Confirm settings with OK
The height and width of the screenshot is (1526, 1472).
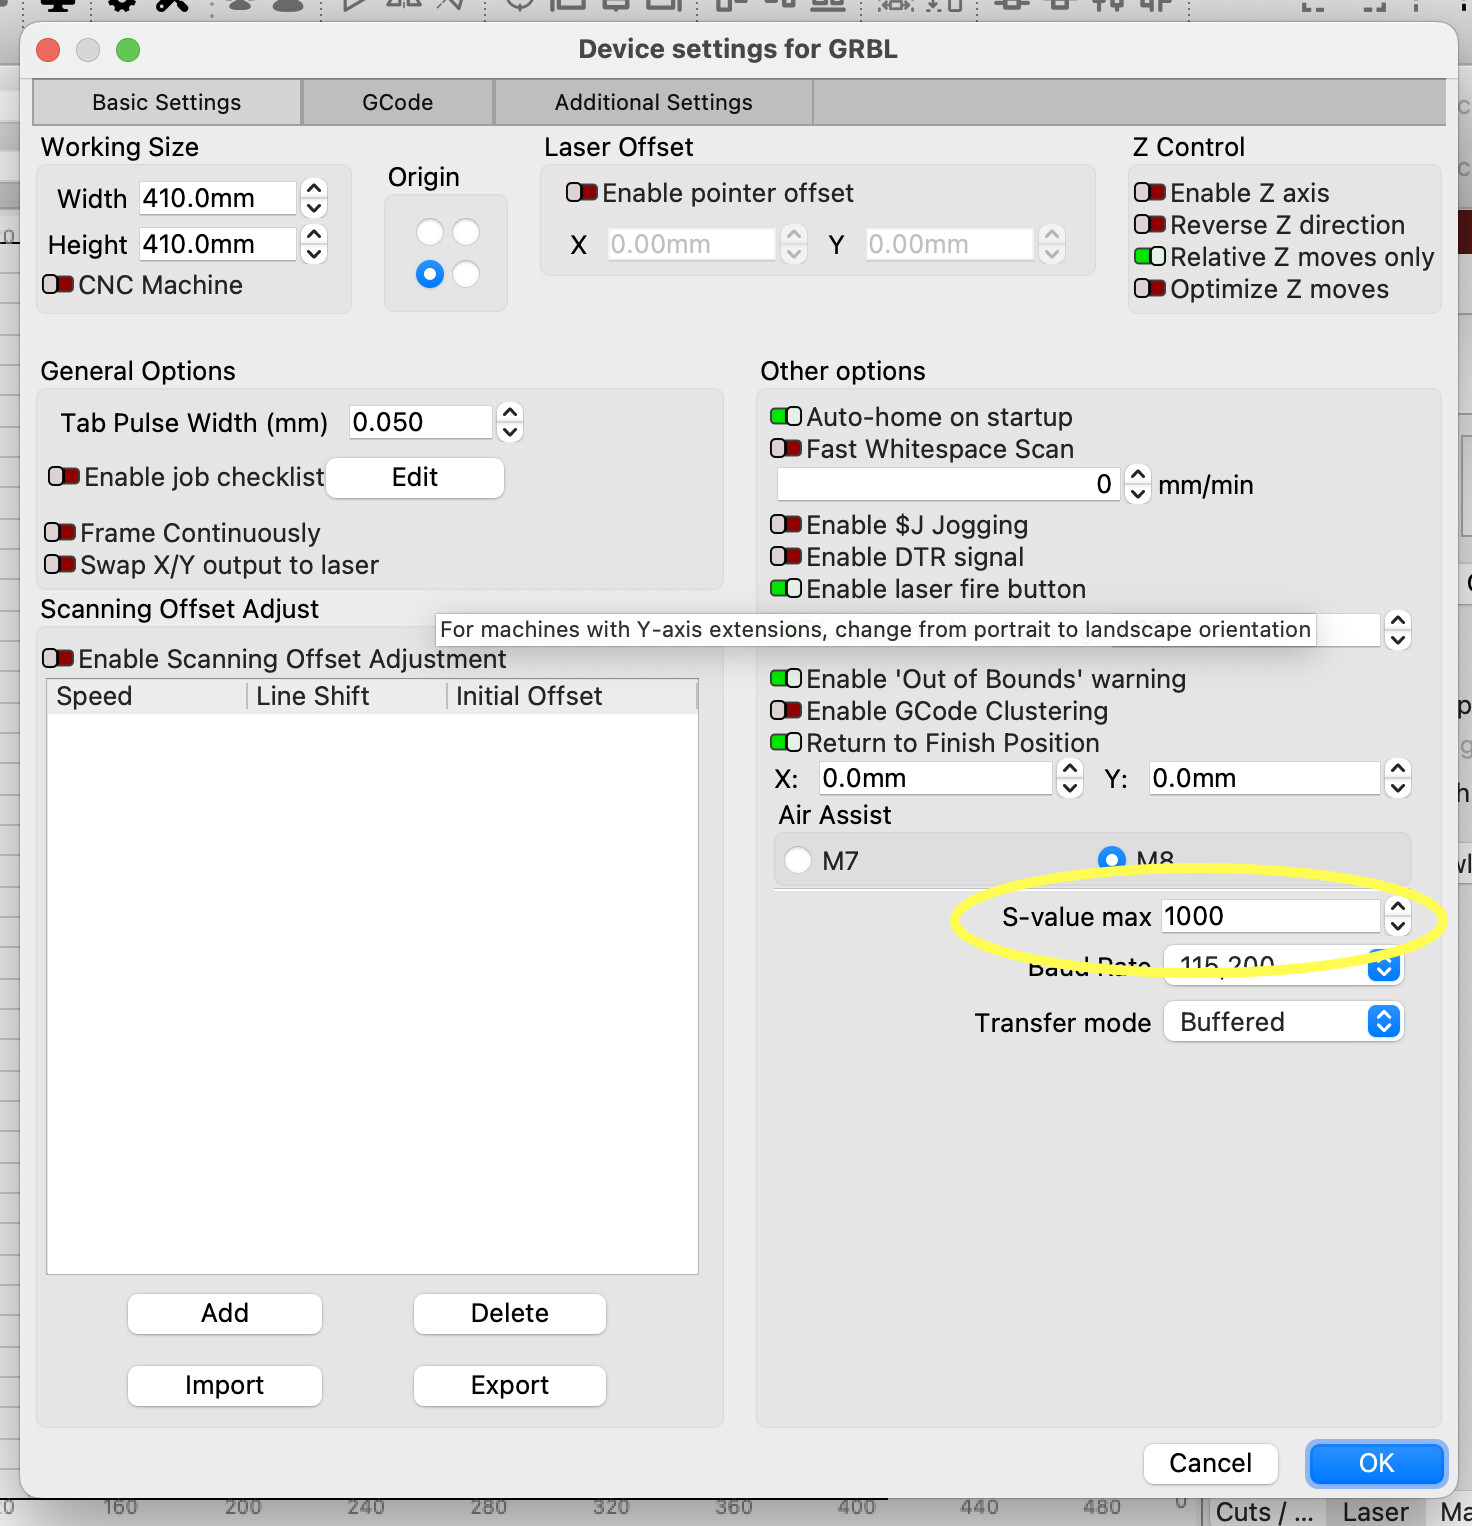tap(1377, 1463)
